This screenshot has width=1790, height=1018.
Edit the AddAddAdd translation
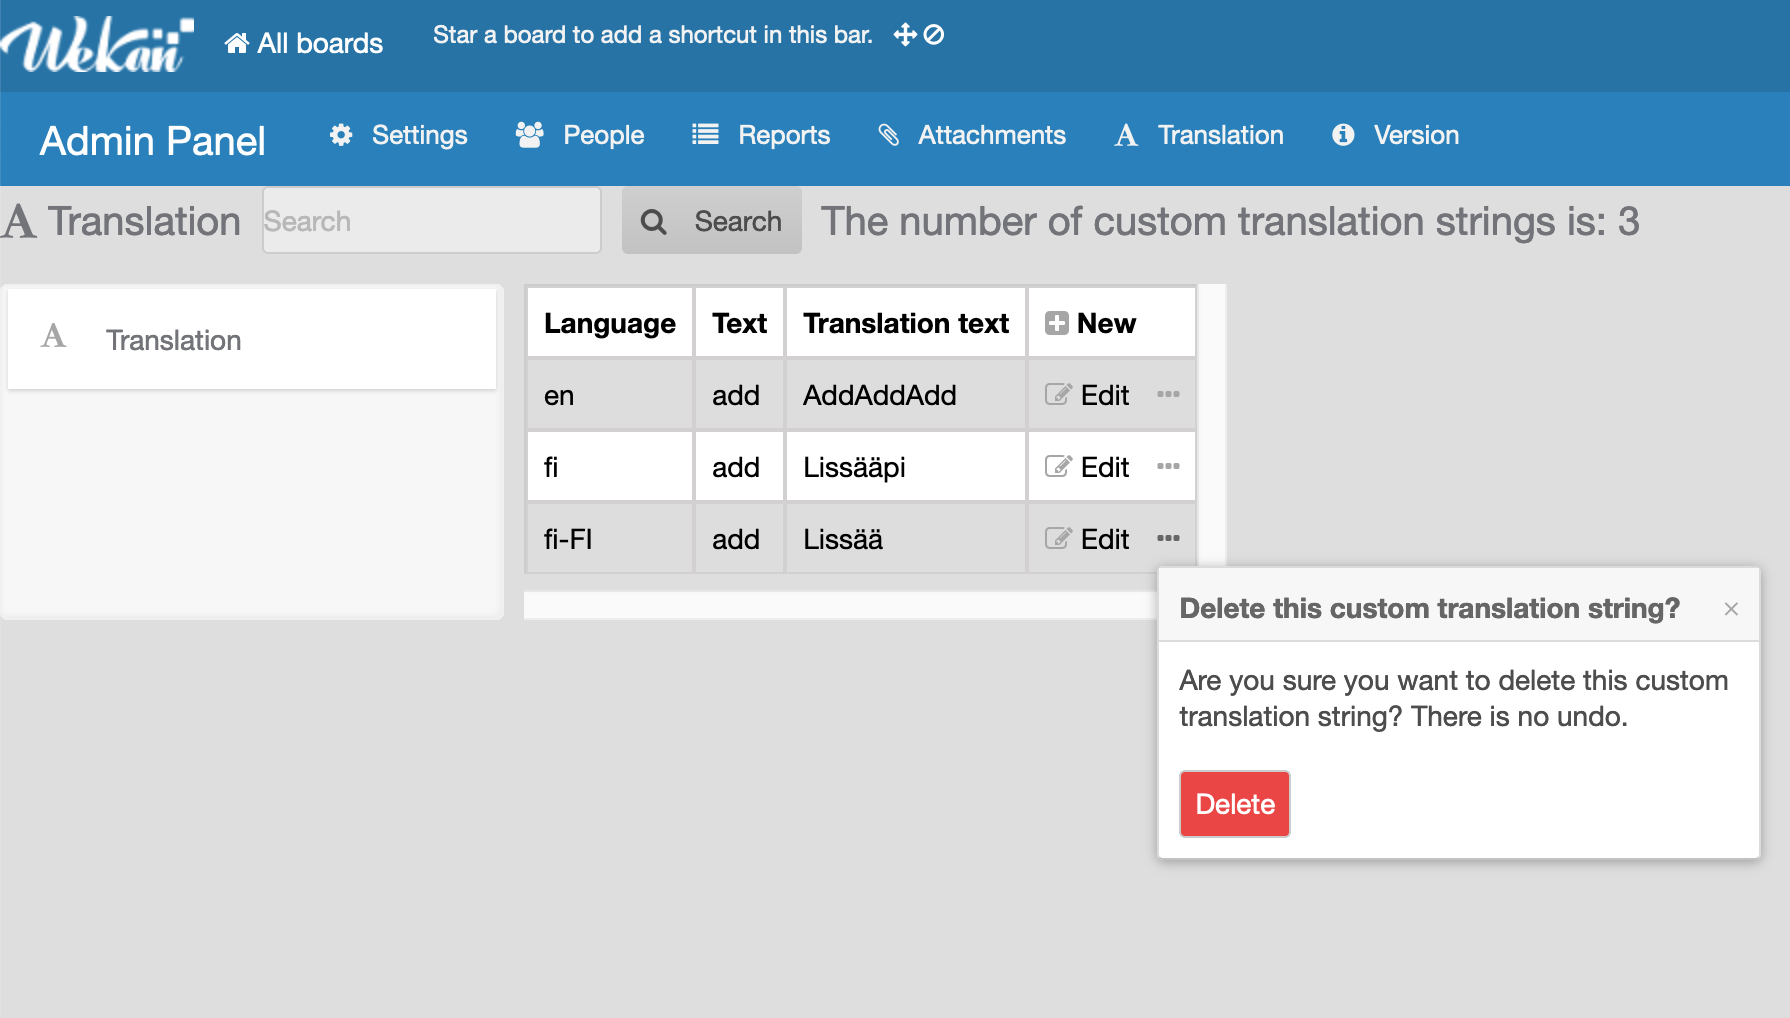point(1088,395)
